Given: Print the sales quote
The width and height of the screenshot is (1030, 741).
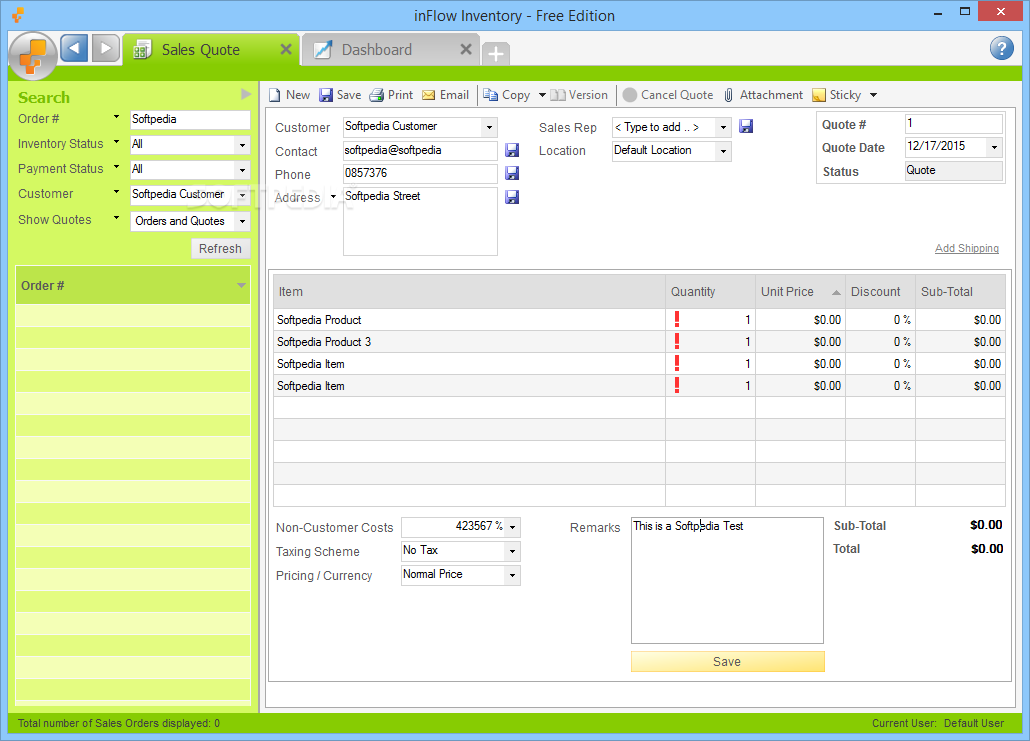Looking at the screenshot, I should point(392,95).
